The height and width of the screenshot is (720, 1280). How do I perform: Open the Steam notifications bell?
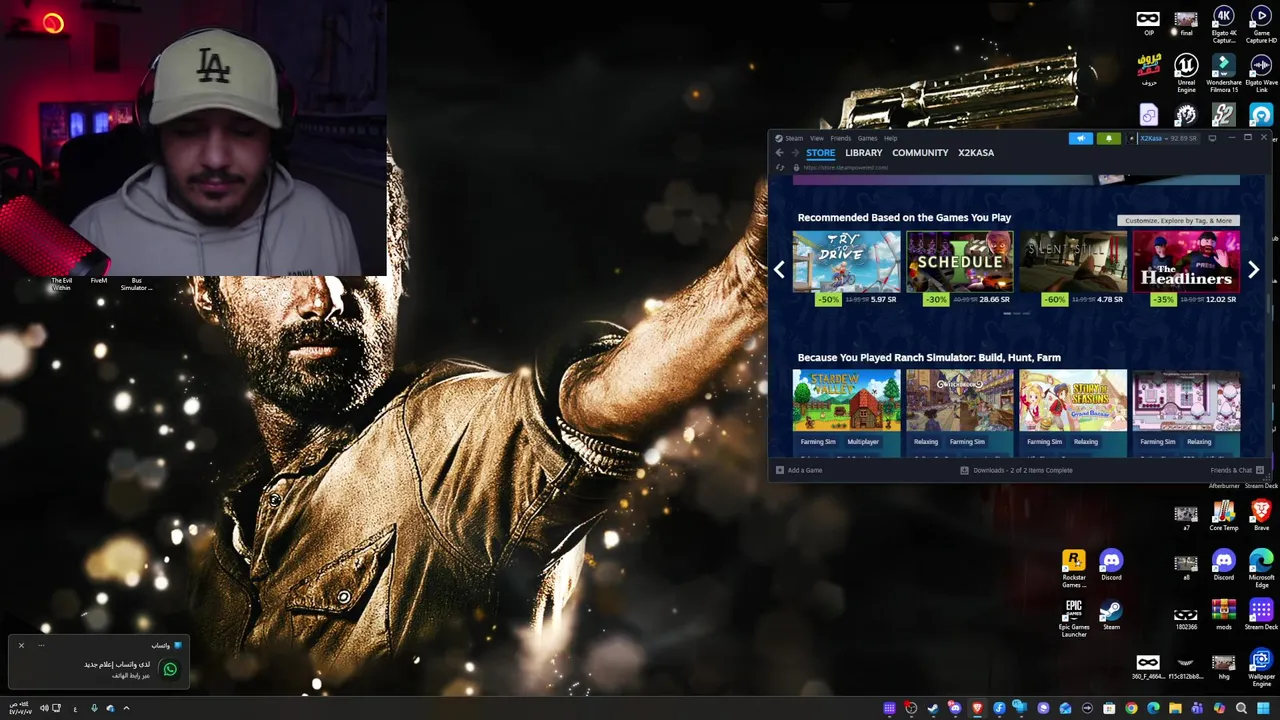(x=1108, y=138)
